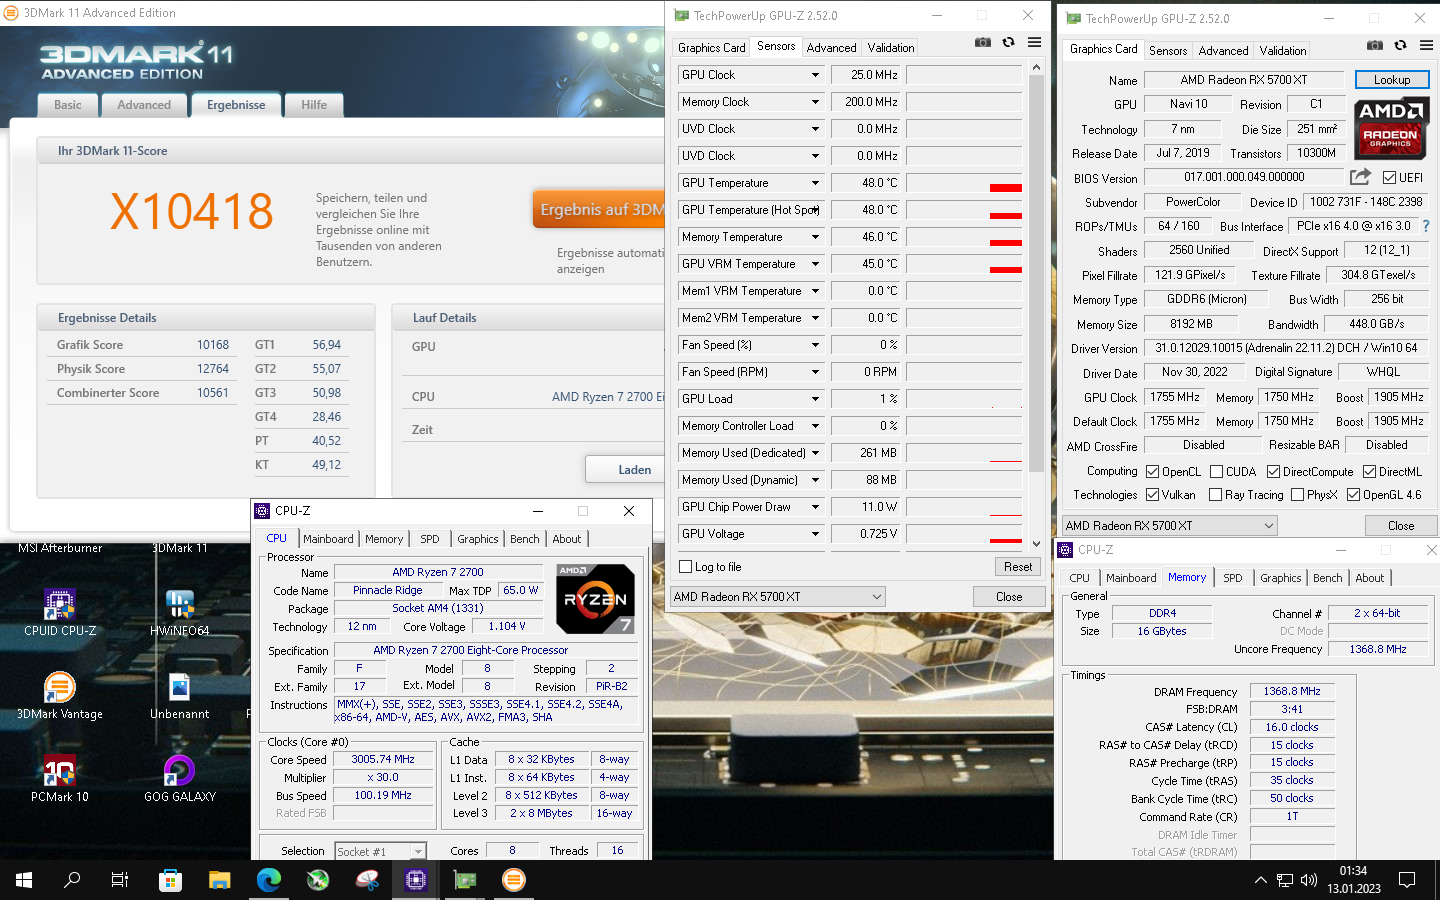Click the GPU name field AMD Radeon RX 5700 XT
Screen dimensions: 1440x900
coord(1243,80)
